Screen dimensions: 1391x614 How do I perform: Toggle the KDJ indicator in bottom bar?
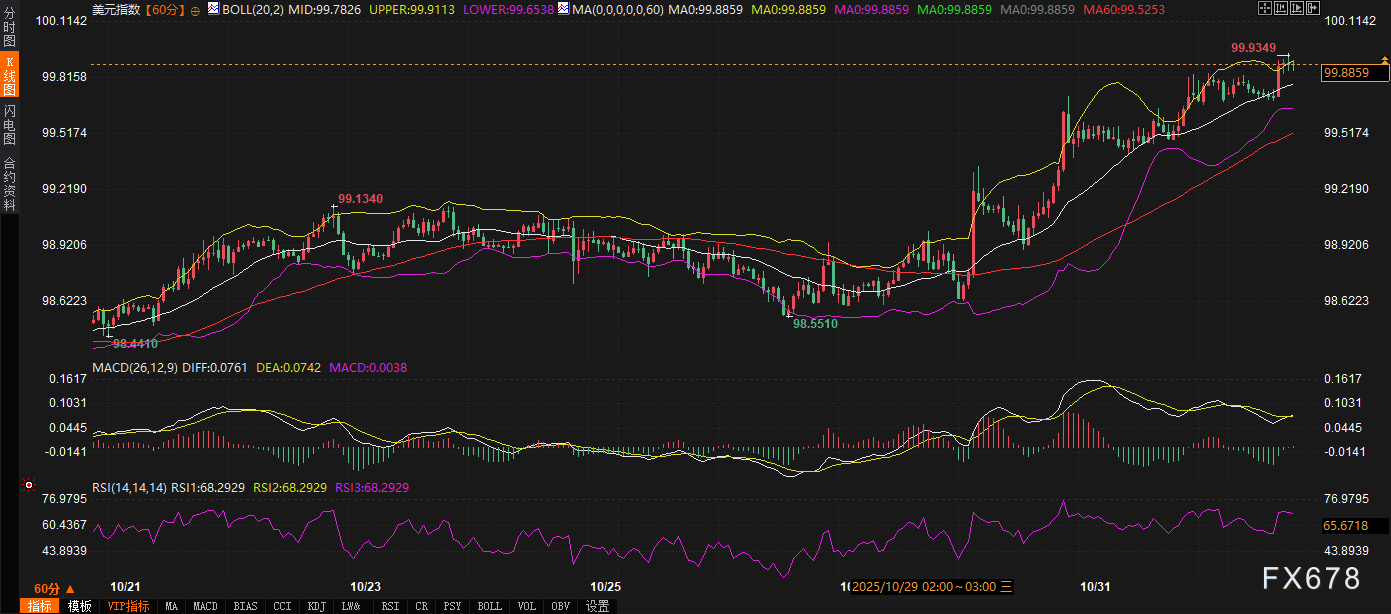316,606
